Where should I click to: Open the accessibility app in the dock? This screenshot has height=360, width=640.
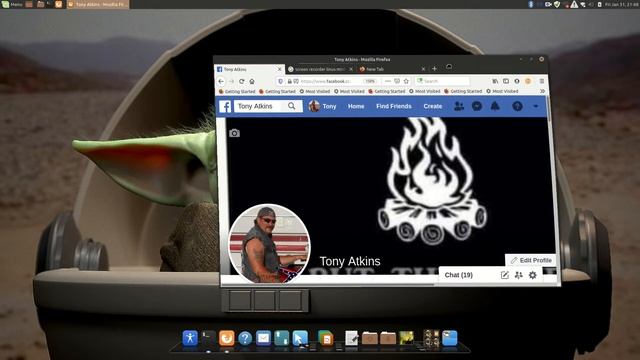190,338
